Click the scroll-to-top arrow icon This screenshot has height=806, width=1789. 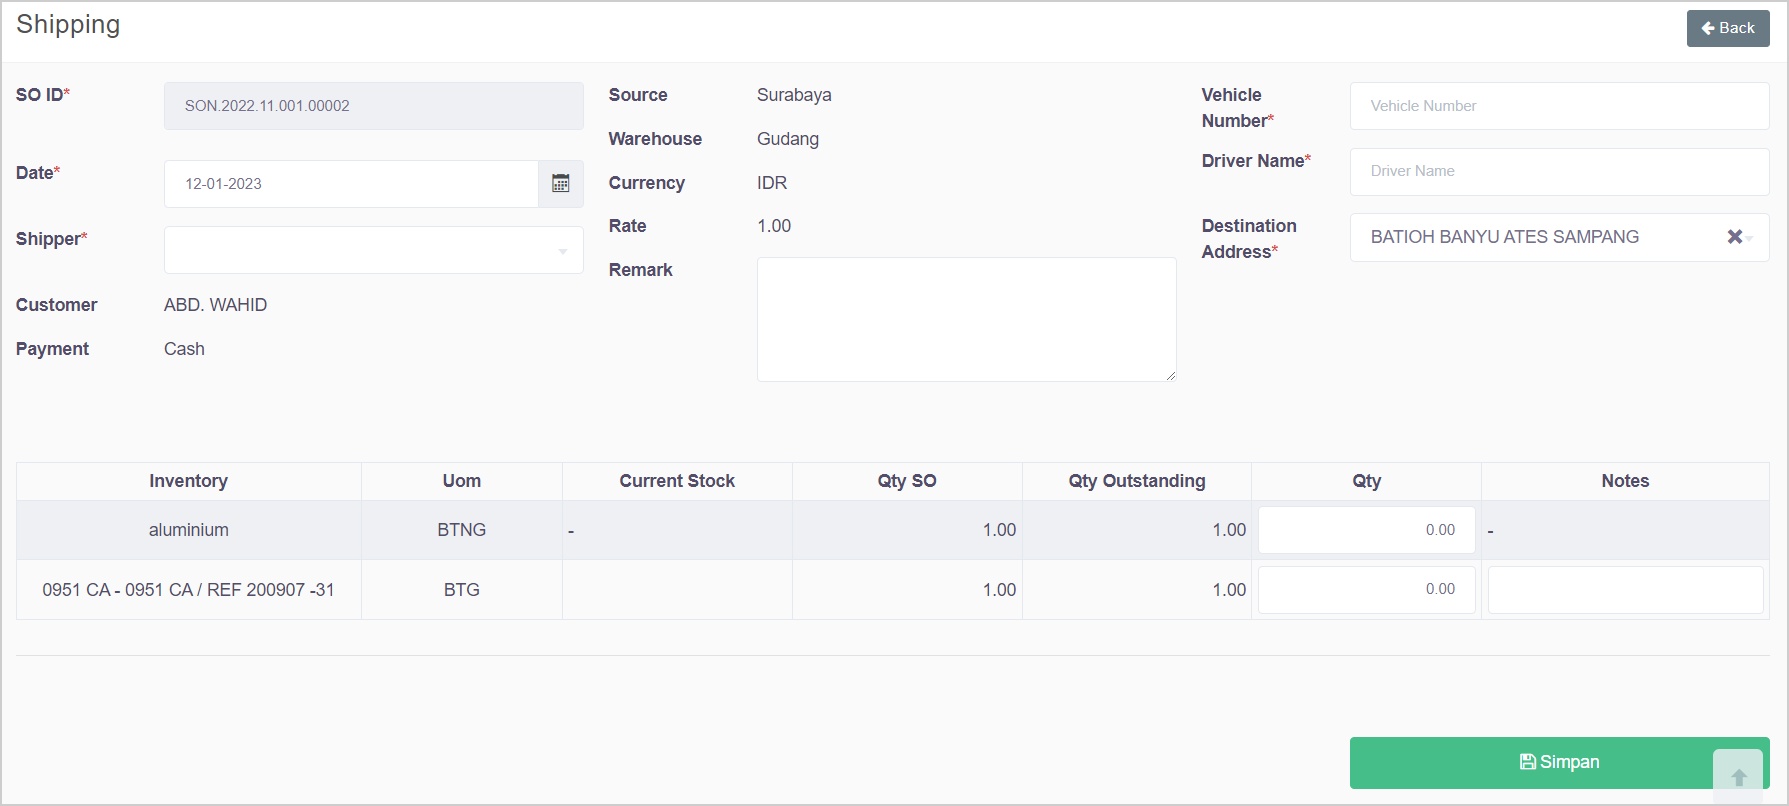click(x=1738, y=777)
